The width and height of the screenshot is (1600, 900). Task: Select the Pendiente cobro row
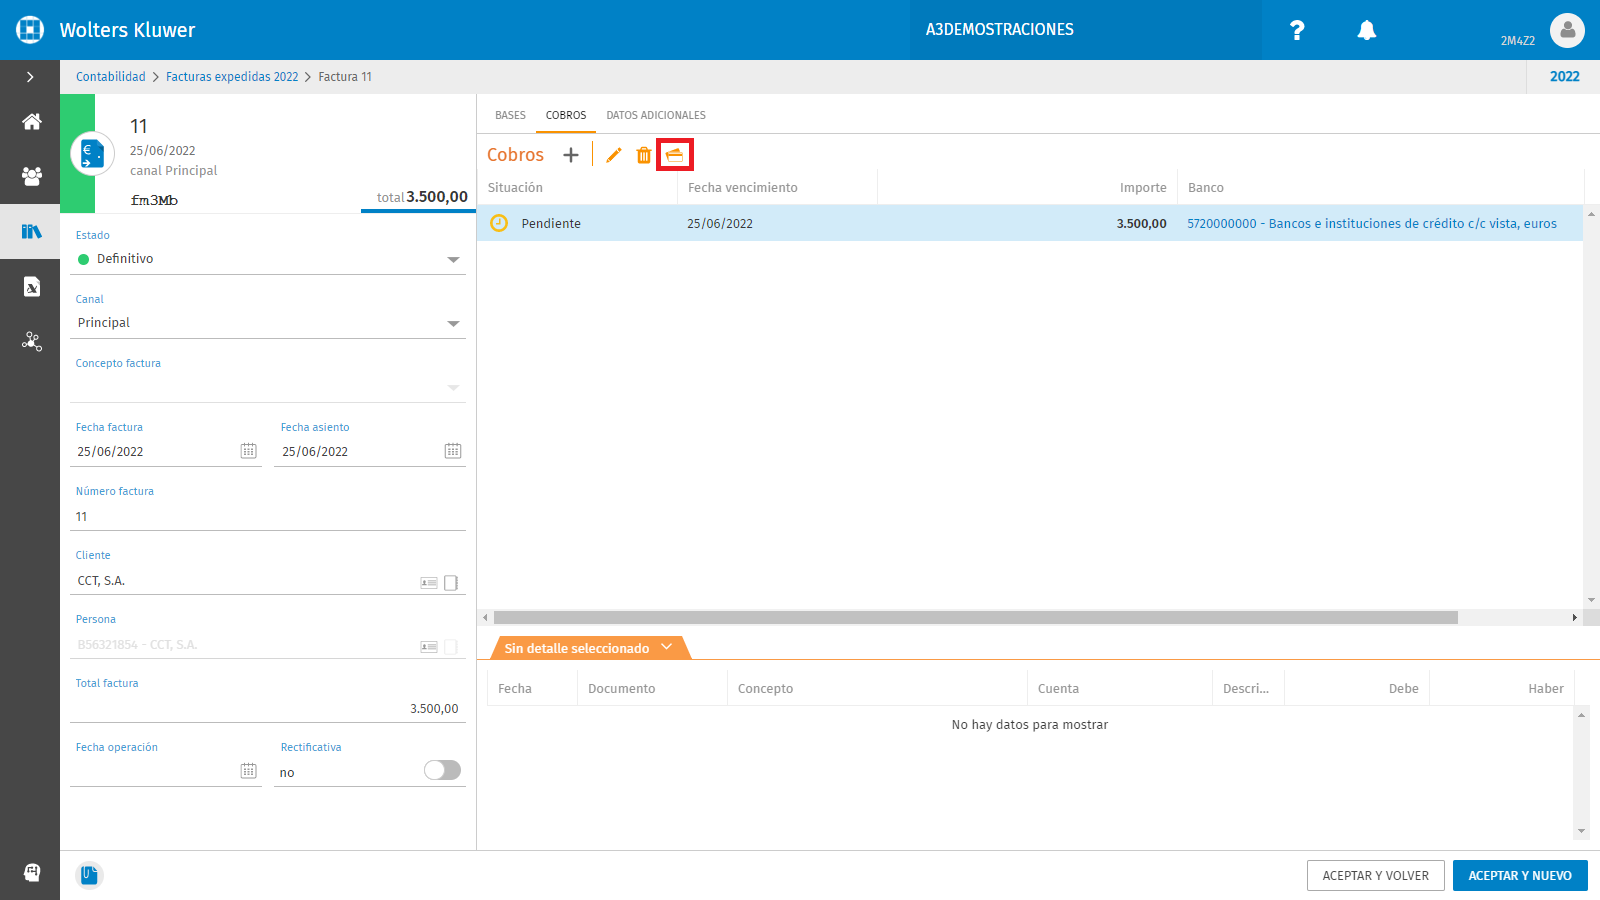click(x=1030, y=223)
